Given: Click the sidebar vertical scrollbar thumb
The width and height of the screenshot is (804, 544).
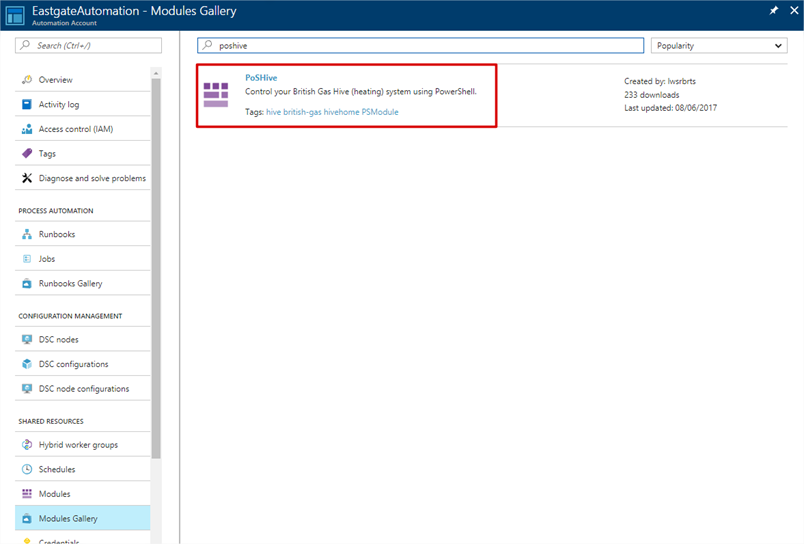Looking at the screenshot, I should (x=156, y=268).
